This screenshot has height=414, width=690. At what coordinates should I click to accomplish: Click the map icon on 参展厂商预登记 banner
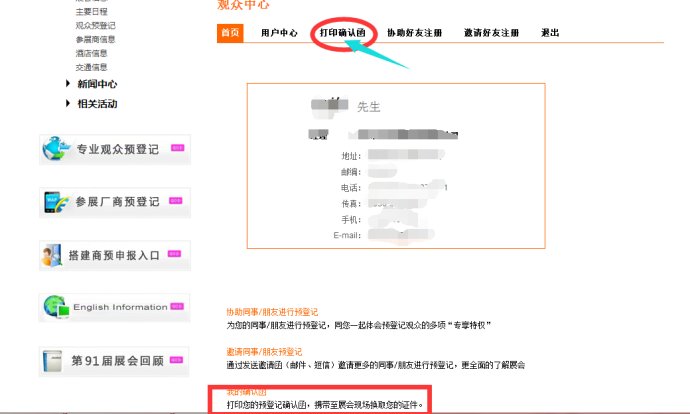coord(56,202)
